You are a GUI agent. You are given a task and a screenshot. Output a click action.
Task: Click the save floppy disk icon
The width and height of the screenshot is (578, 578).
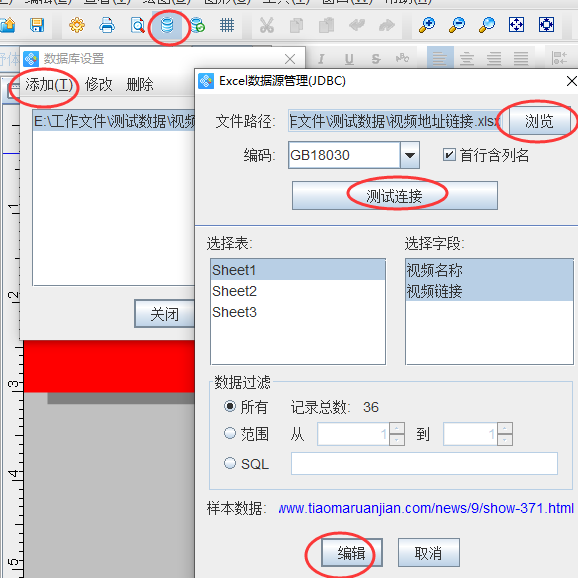coord(37,25)
